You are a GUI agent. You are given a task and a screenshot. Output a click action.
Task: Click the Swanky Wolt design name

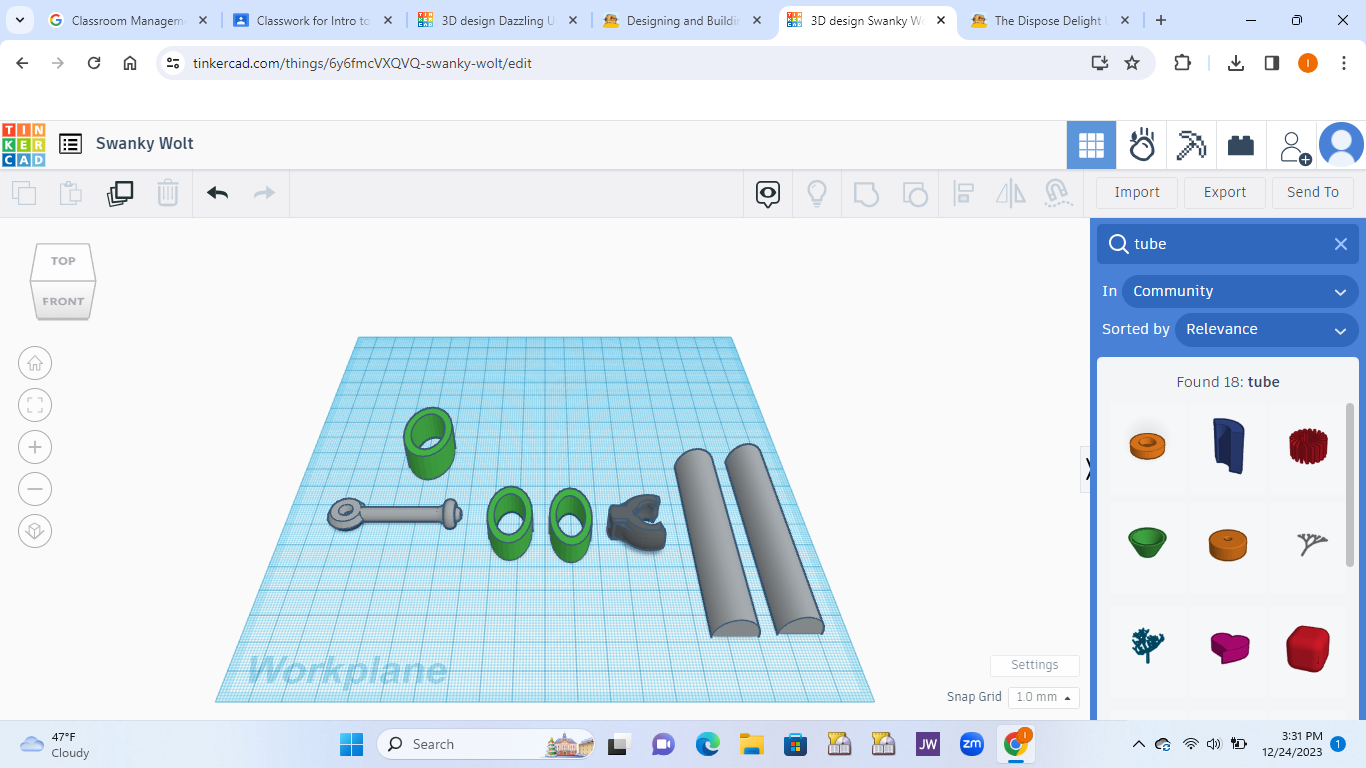(145, 144)
